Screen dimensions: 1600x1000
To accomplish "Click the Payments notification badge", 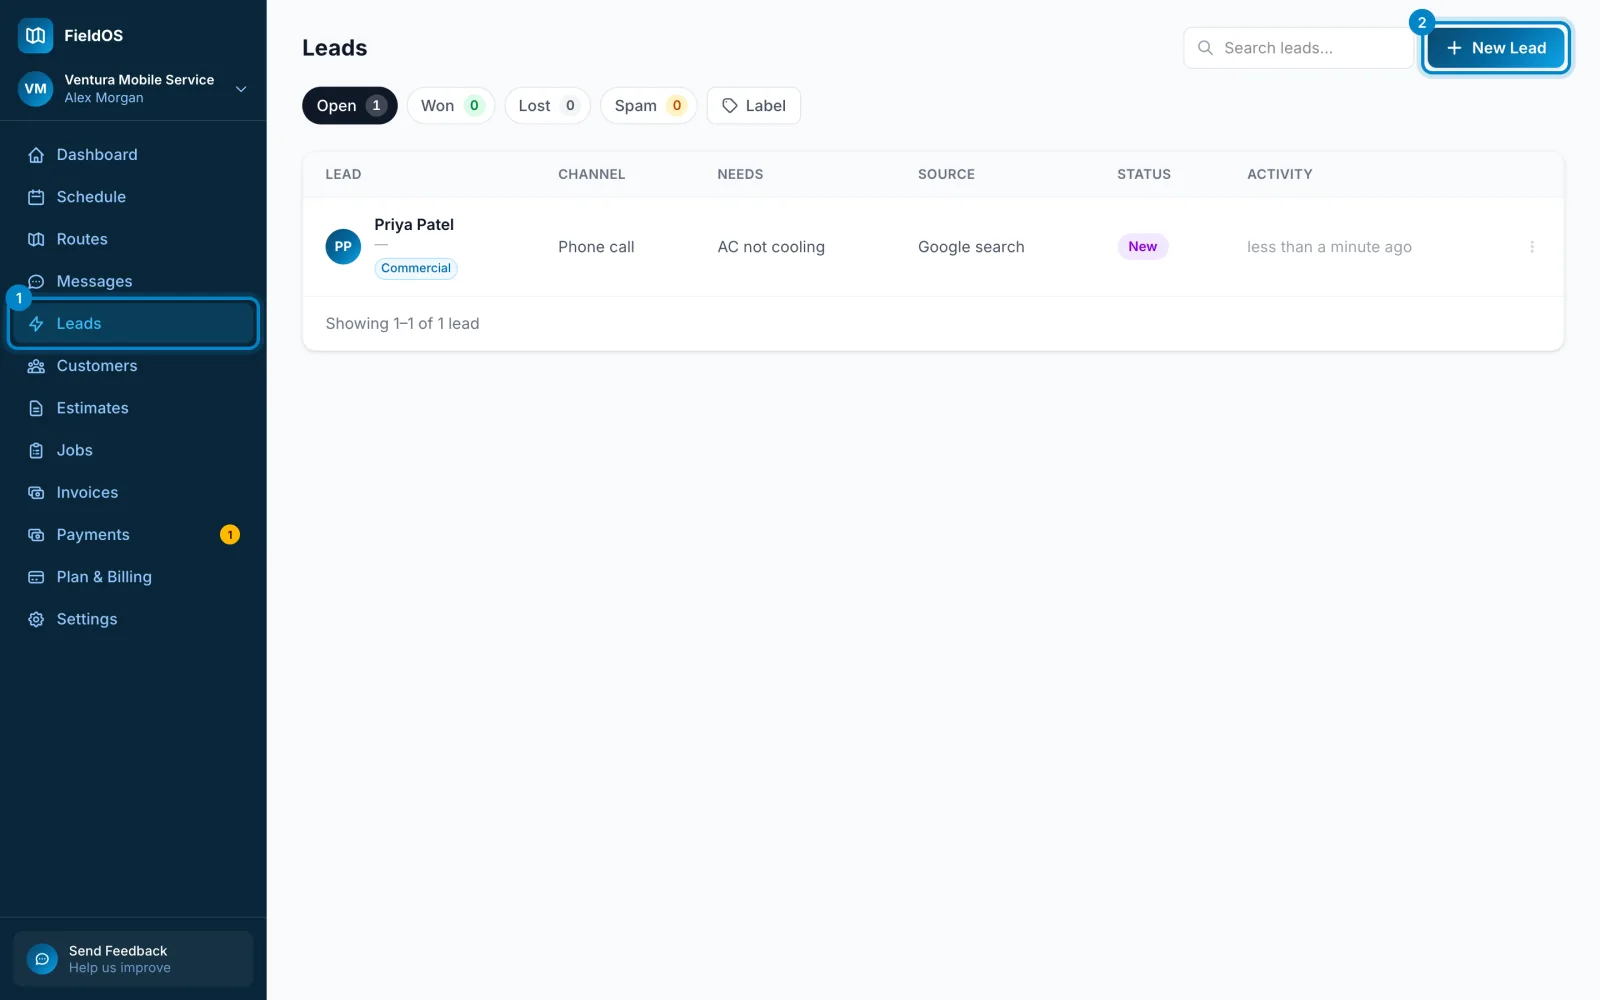I will 230,535.
